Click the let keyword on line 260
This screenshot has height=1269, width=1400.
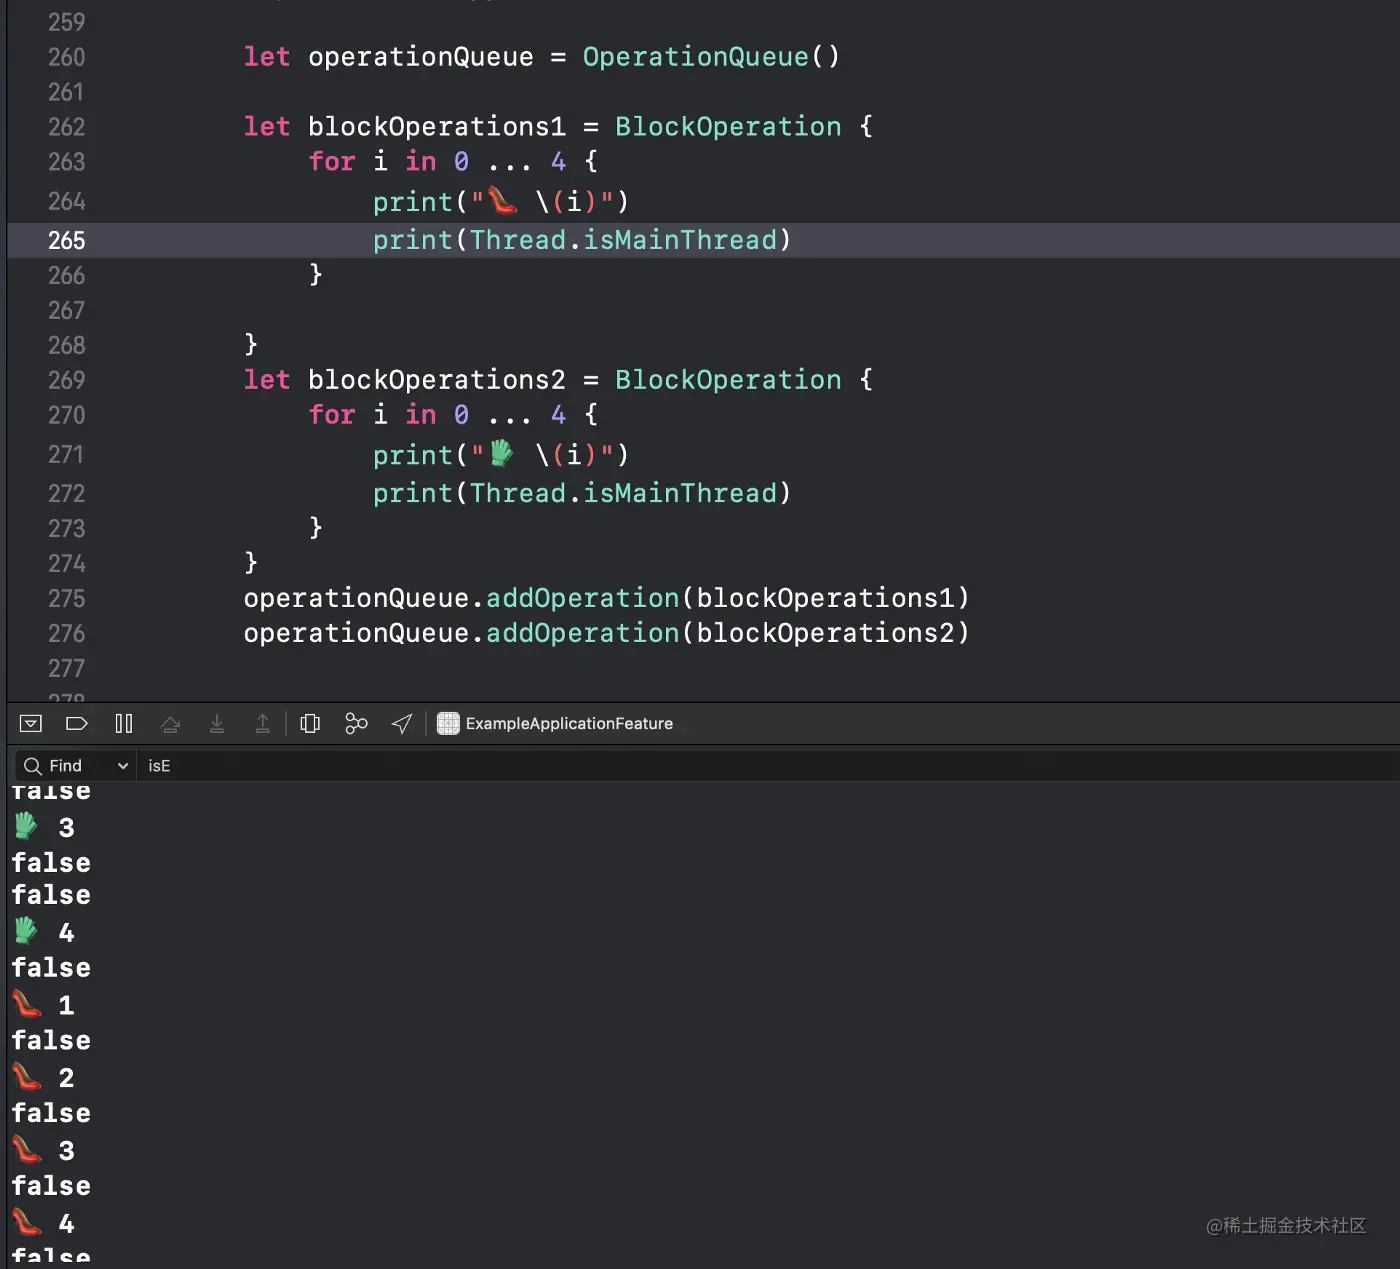(x=267, y=57)
